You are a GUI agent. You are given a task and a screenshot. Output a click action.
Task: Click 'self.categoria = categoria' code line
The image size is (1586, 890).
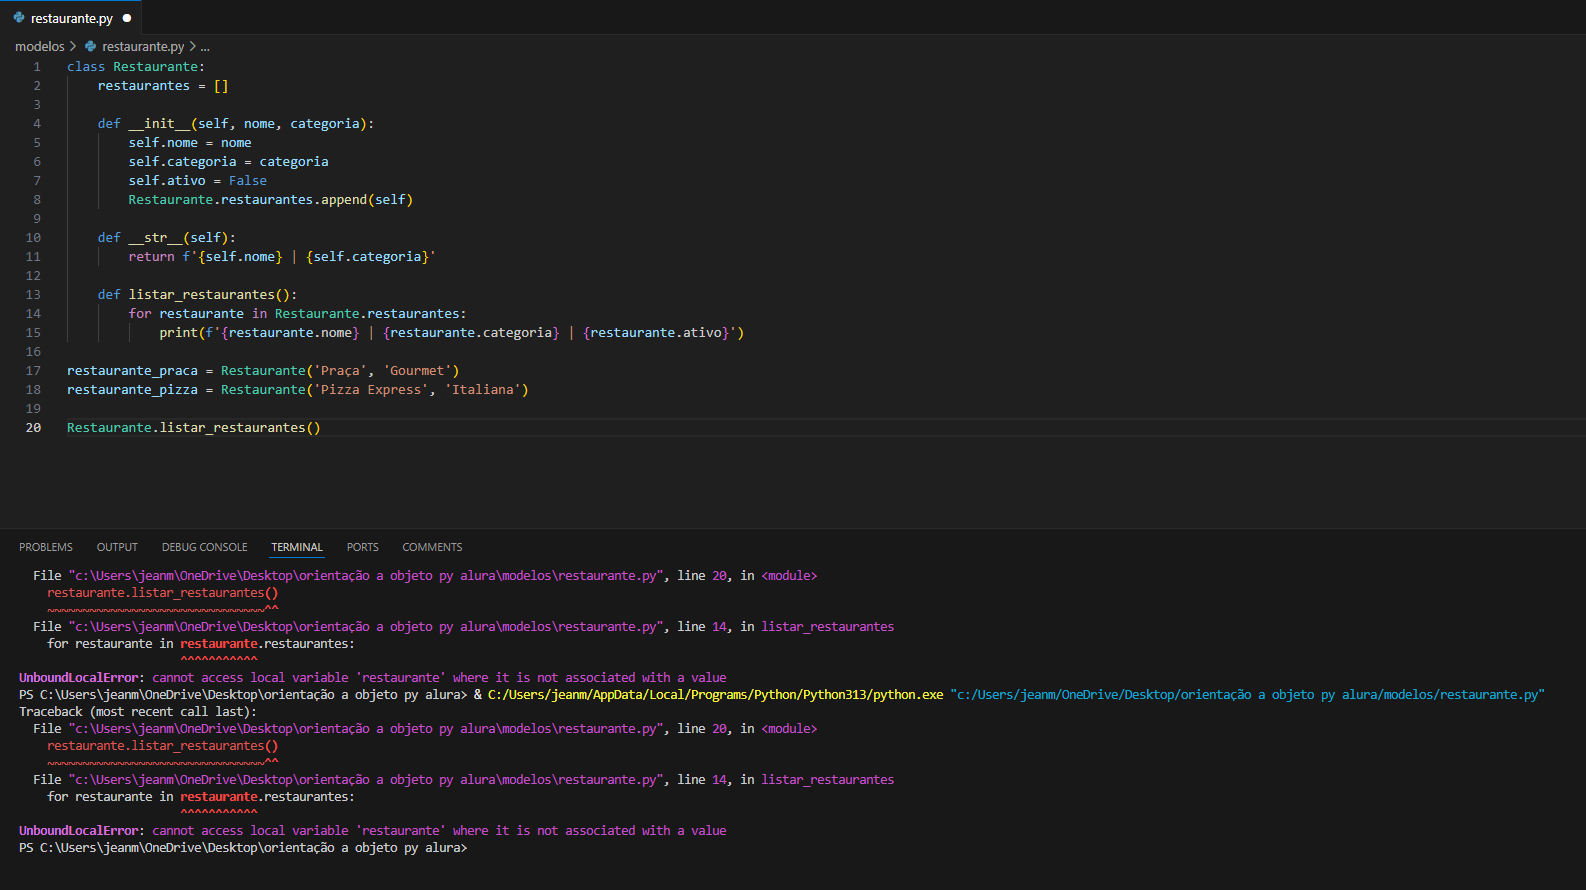(228, 162)
